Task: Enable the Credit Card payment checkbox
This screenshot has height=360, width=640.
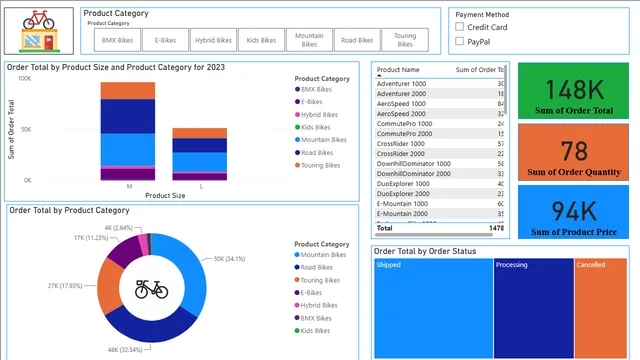Action: (460, 27)
